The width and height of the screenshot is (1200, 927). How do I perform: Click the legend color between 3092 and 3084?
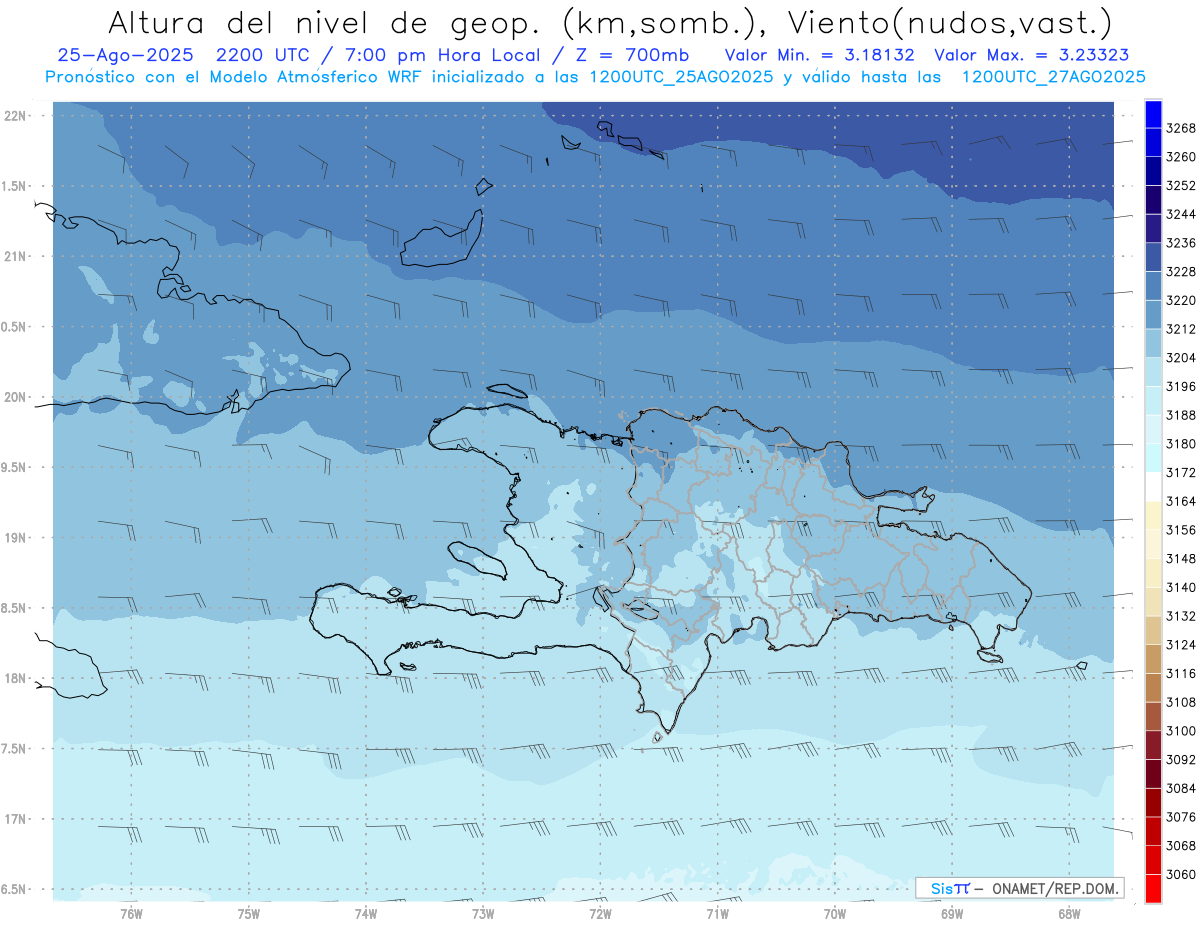[1153, 775]
